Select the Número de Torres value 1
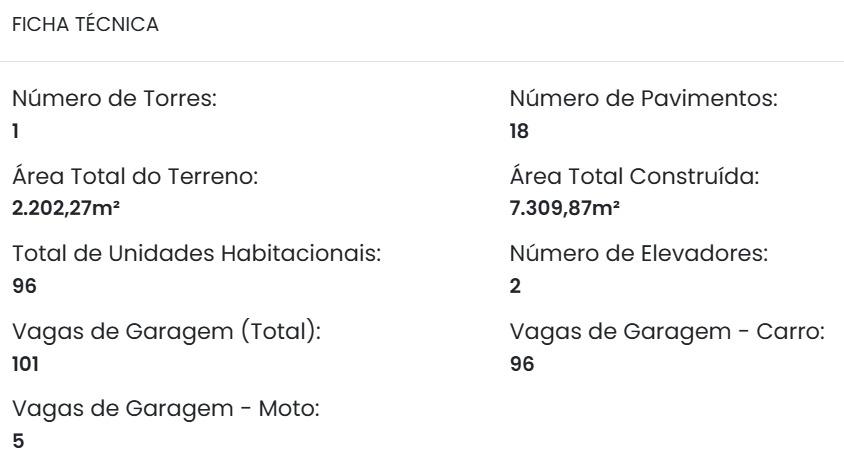This screenshot has height=473, width=844. 15,130
